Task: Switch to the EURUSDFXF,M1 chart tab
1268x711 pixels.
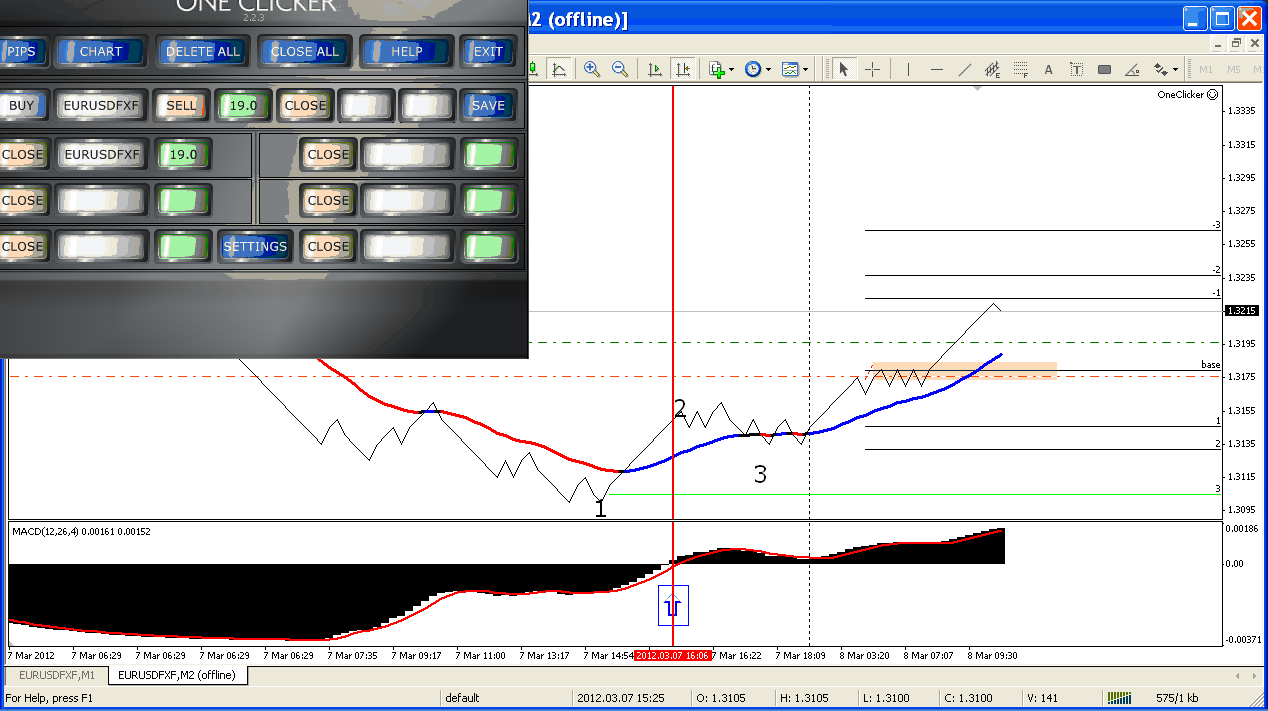Action: pyautogui.click(x=55, y=675)
